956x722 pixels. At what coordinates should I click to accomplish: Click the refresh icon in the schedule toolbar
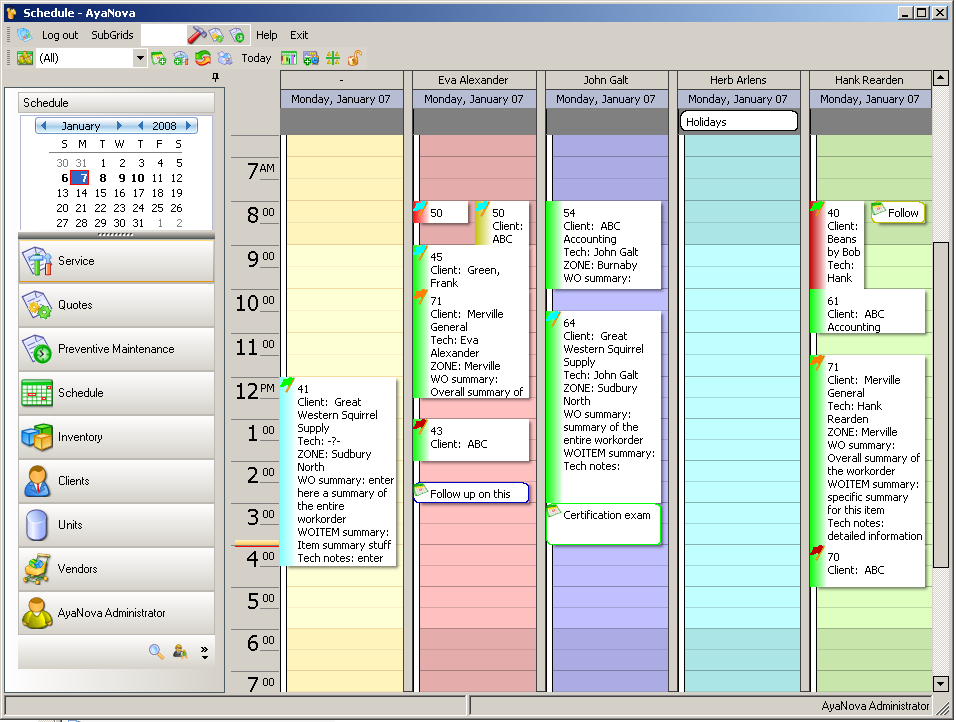203,58
